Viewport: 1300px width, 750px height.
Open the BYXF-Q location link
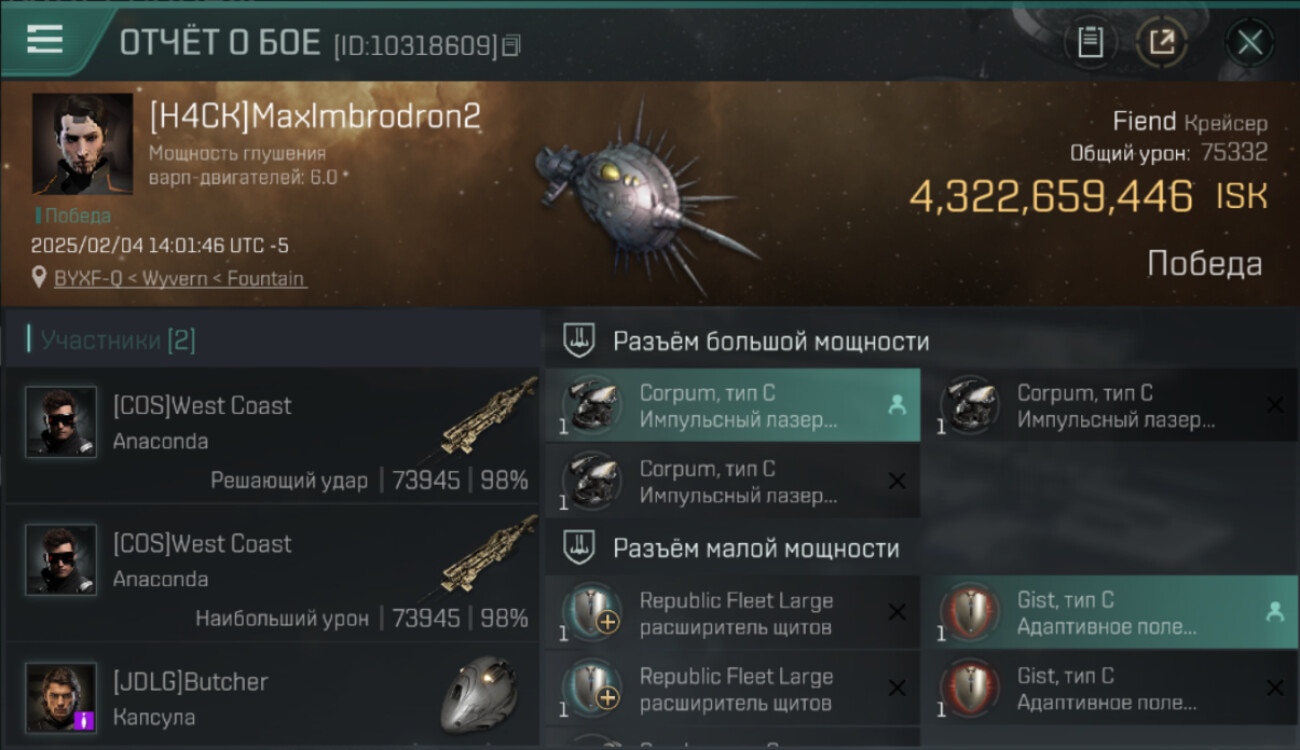point(180,279)
